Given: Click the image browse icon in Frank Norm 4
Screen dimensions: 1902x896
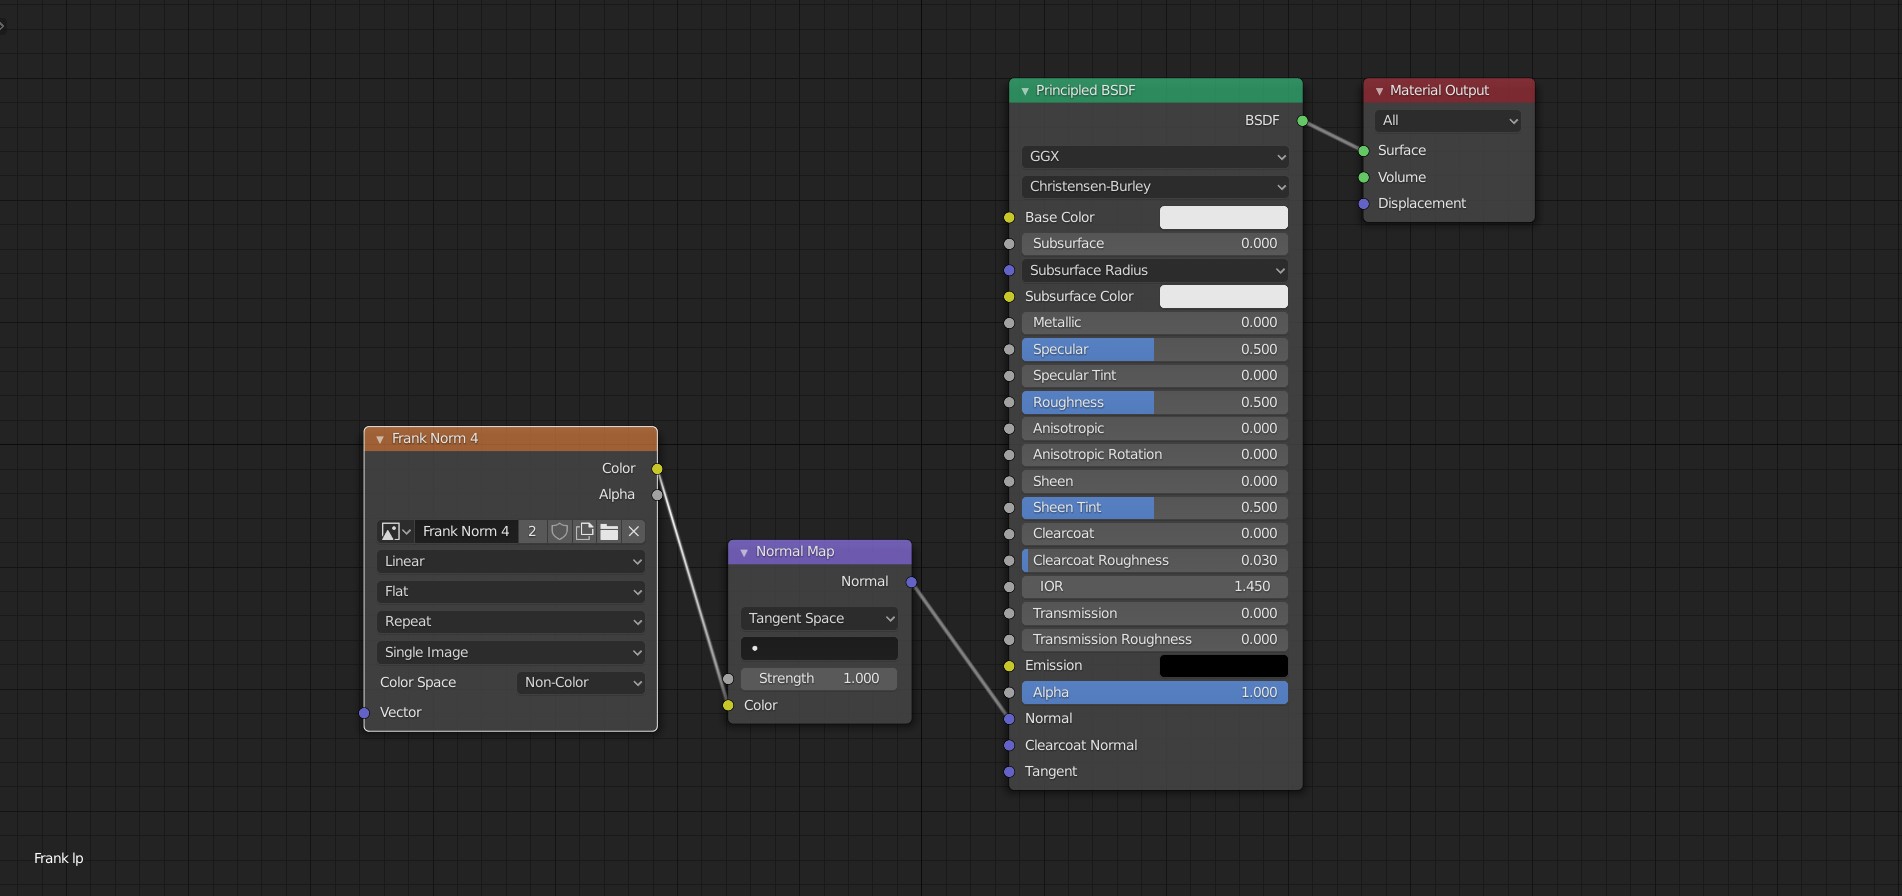Looking at the screenshot, I should click(395, 532).
